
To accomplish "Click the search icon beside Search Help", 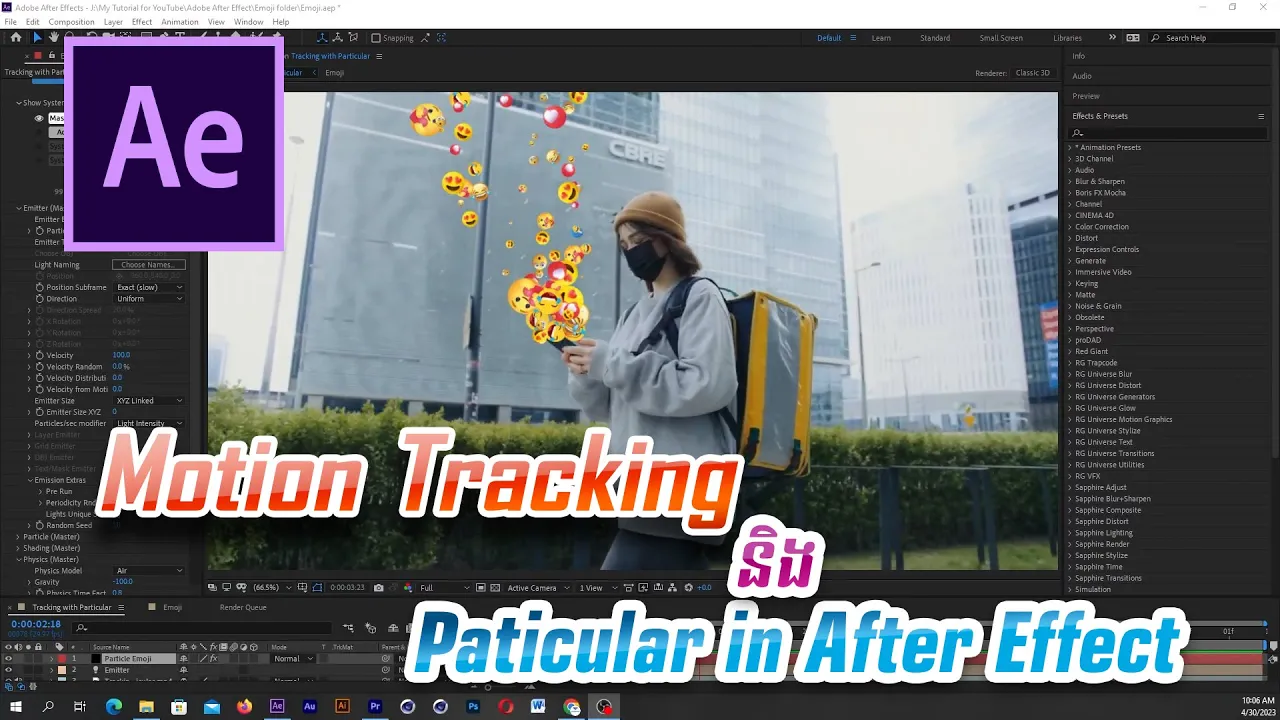I will [x=1156, y=38].
